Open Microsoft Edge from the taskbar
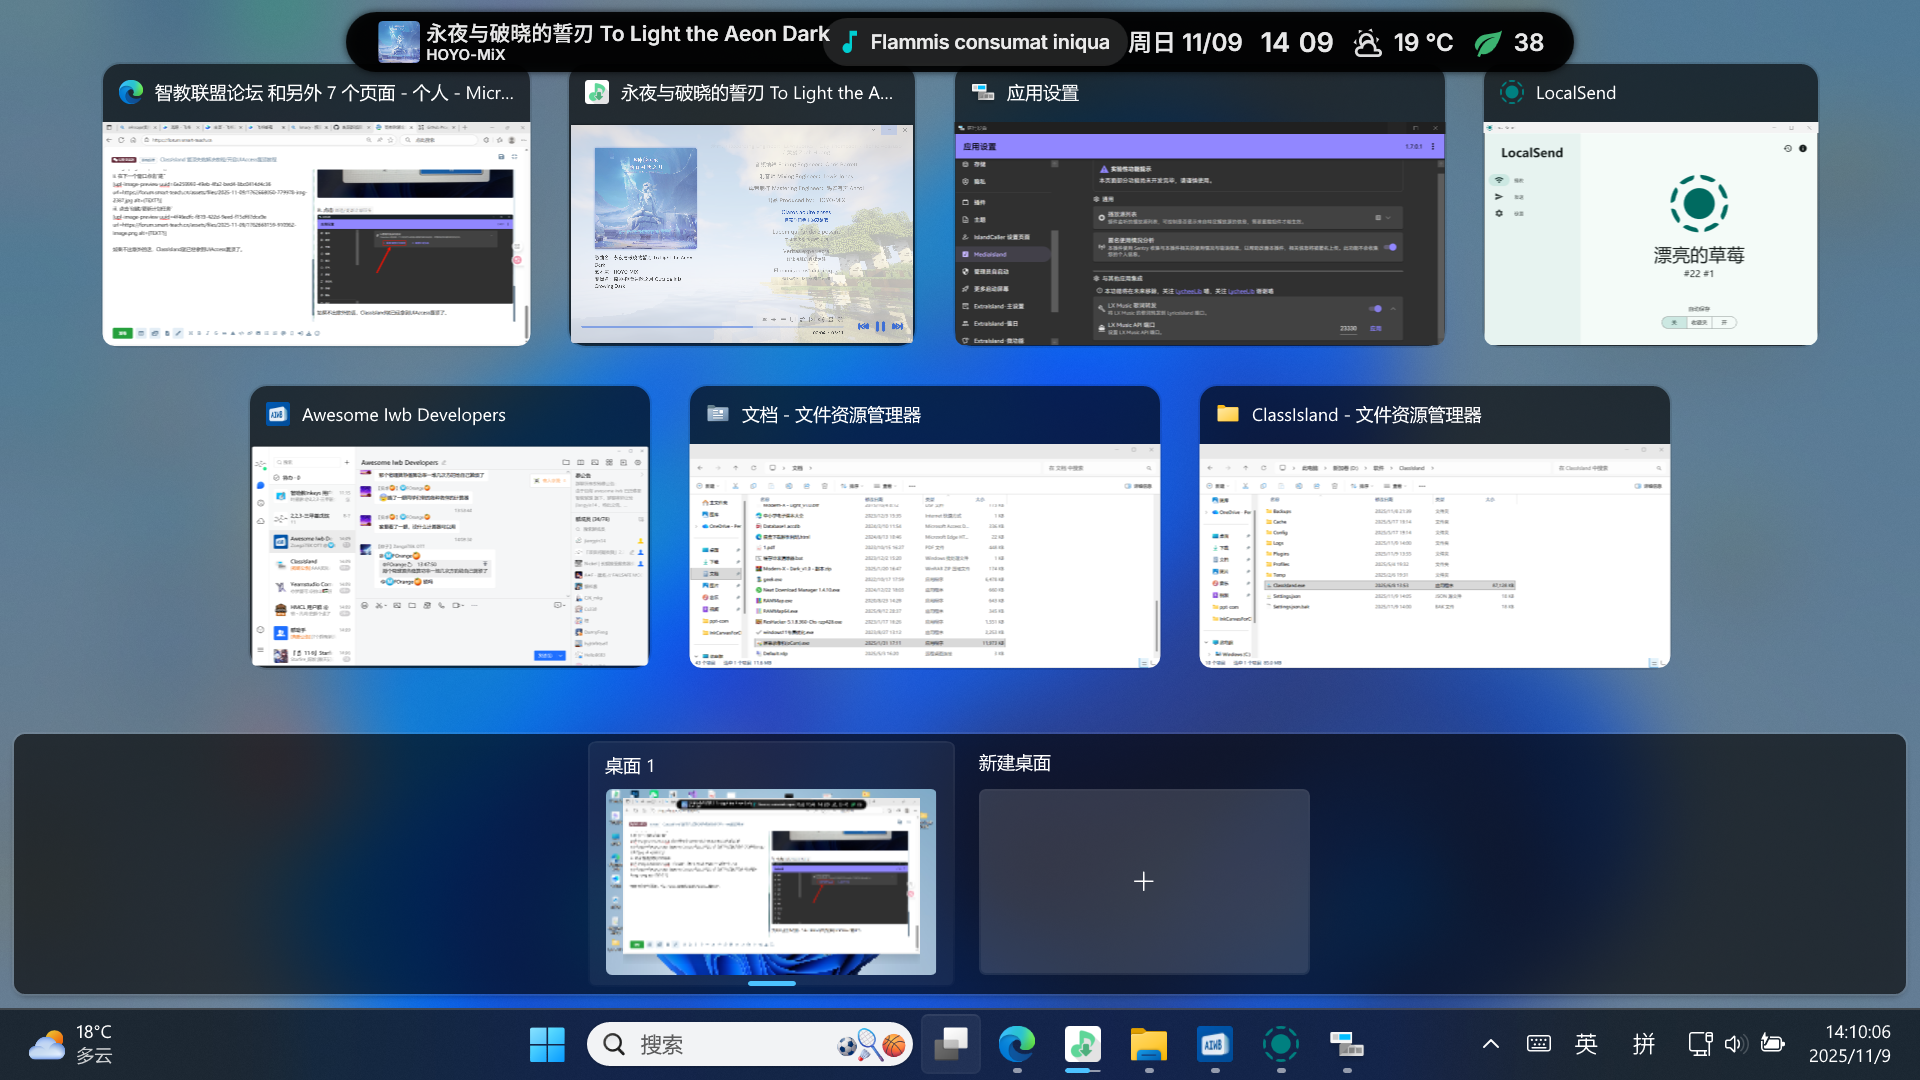Viewport: 1920px width, 1080px height. [1016, 1045]
